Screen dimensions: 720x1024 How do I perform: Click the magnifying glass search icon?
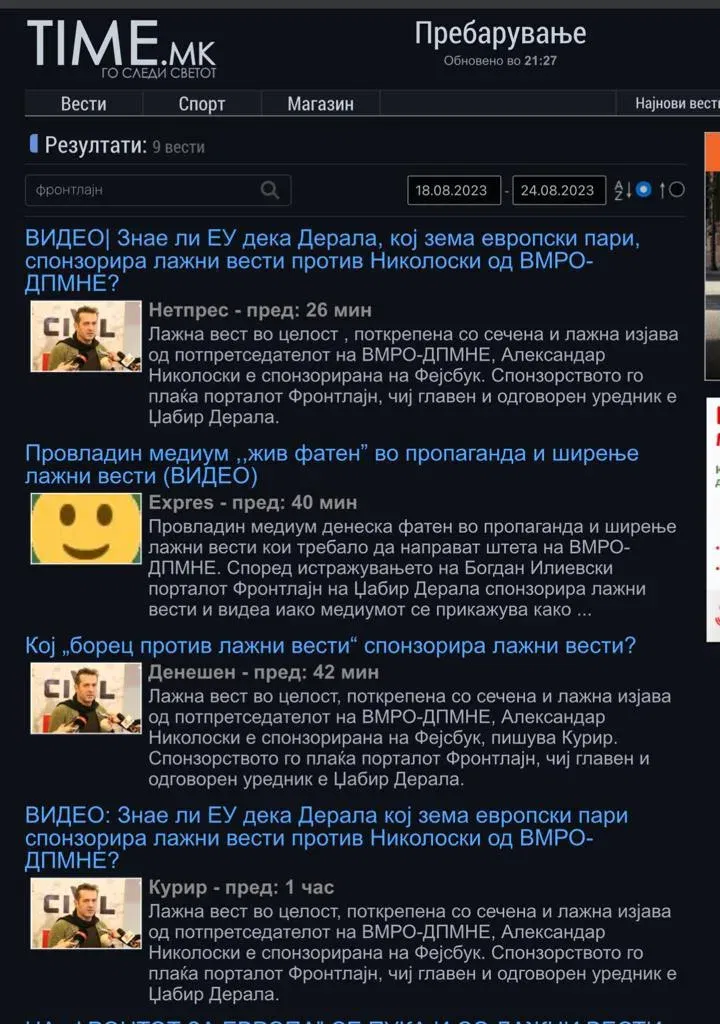[270, 190]
